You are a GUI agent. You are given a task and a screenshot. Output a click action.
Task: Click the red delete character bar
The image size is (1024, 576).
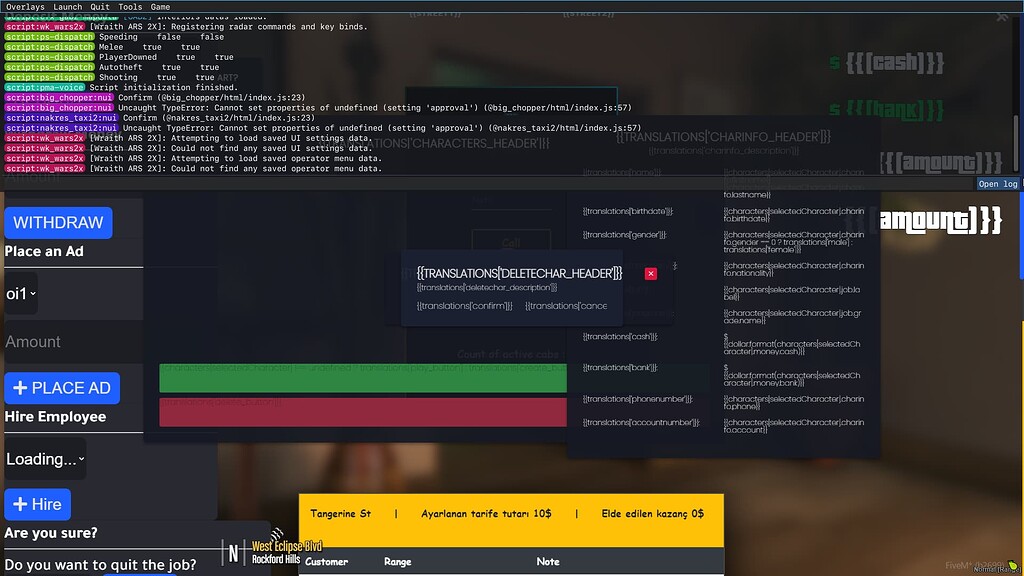(x=363, y=411)
